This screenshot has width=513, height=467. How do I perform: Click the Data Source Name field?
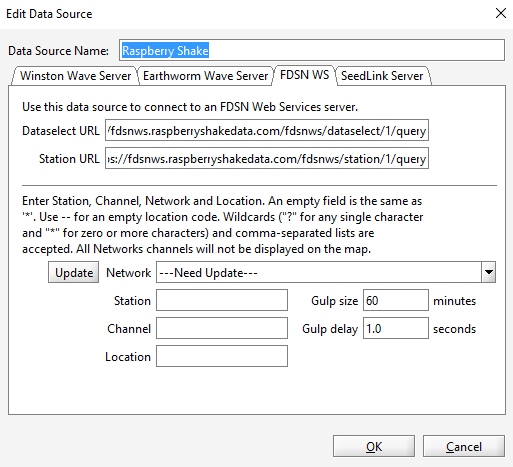(312, 50)
